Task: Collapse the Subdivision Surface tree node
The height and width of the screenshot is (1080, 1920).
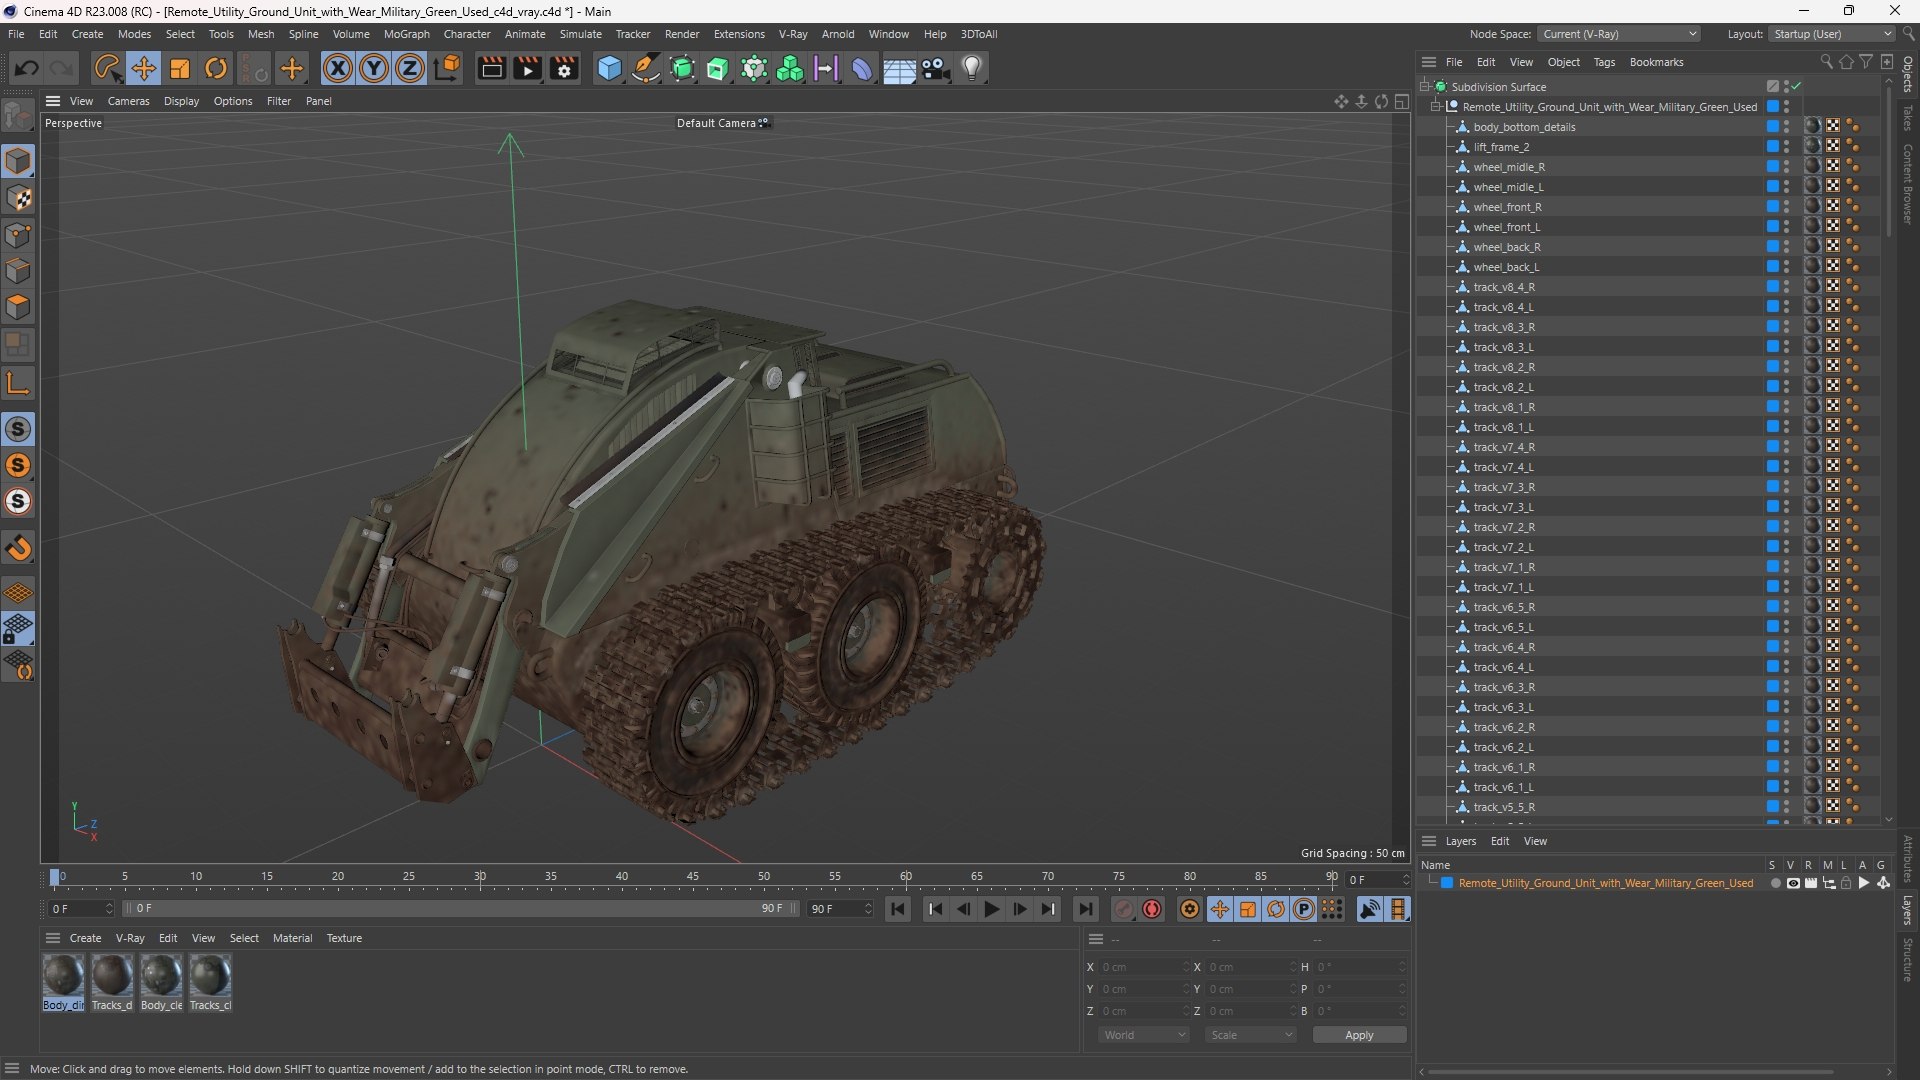Action: click(1425, 87)
